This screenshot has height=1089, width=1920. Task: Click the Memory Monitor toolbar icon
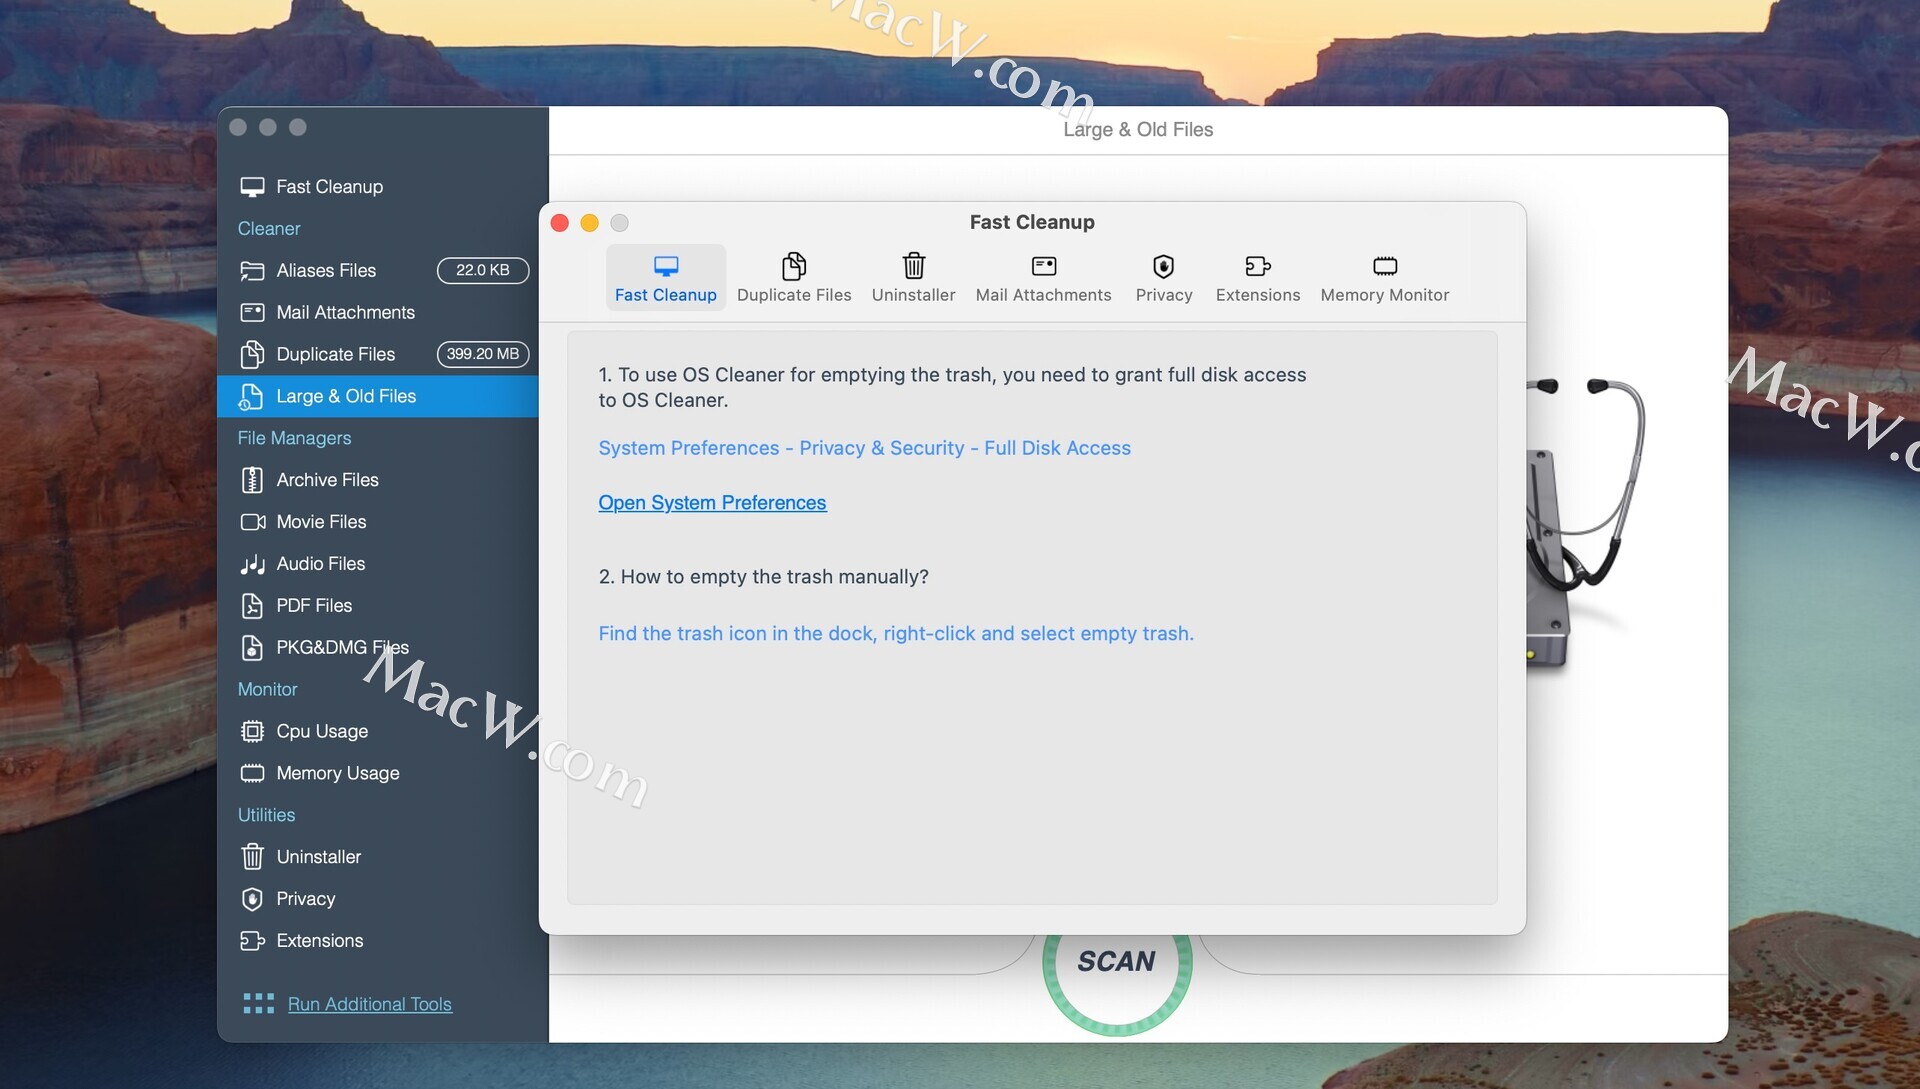[x=1385, y=266]
